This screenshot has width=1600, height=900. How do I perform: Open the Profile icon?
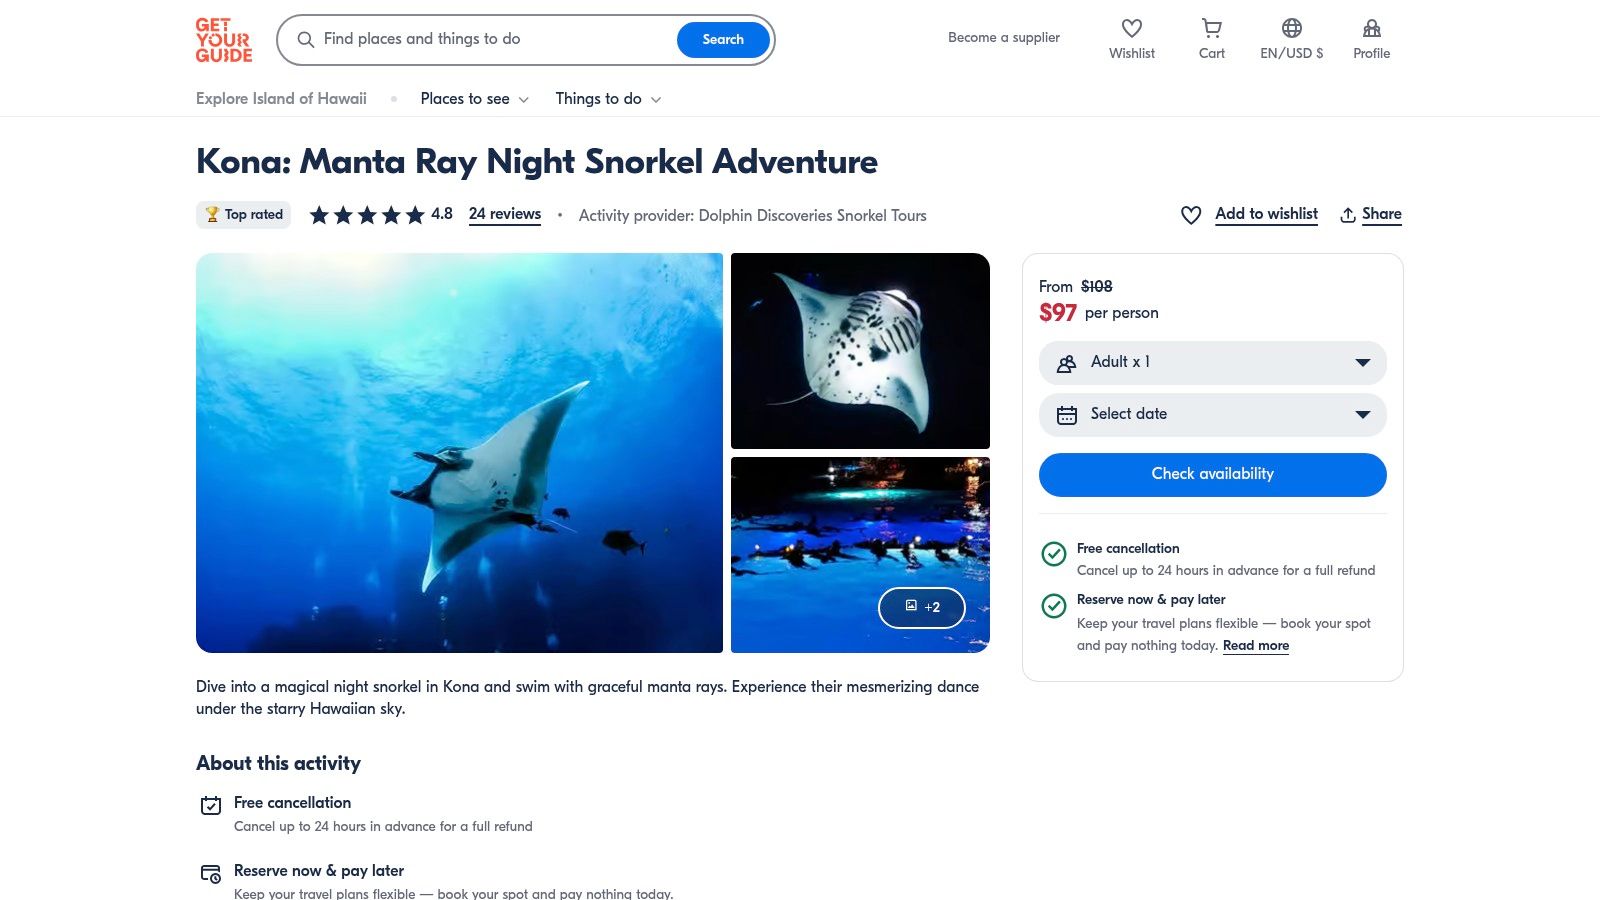coord(1371,29)
